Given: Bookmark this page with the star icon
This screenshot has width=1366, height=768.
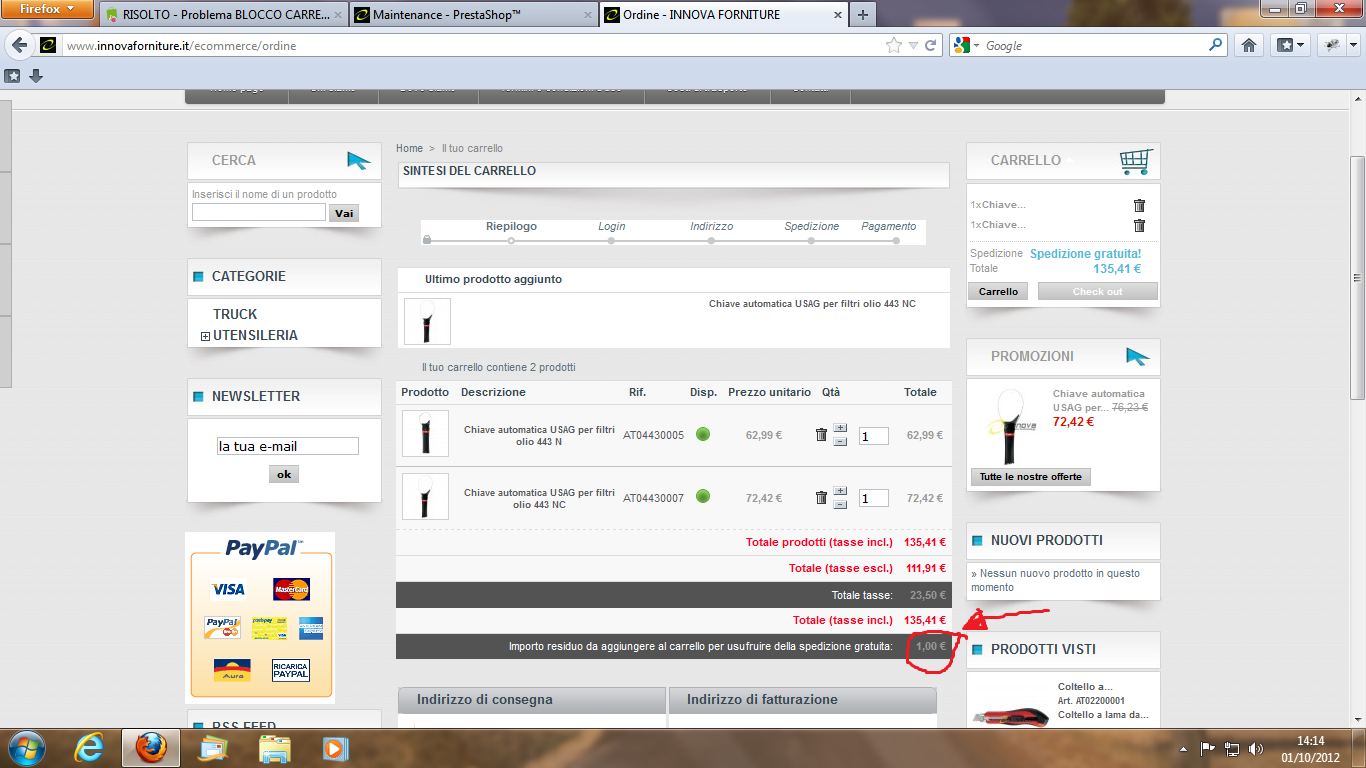Looking at the screenshot, I should 893,46.
